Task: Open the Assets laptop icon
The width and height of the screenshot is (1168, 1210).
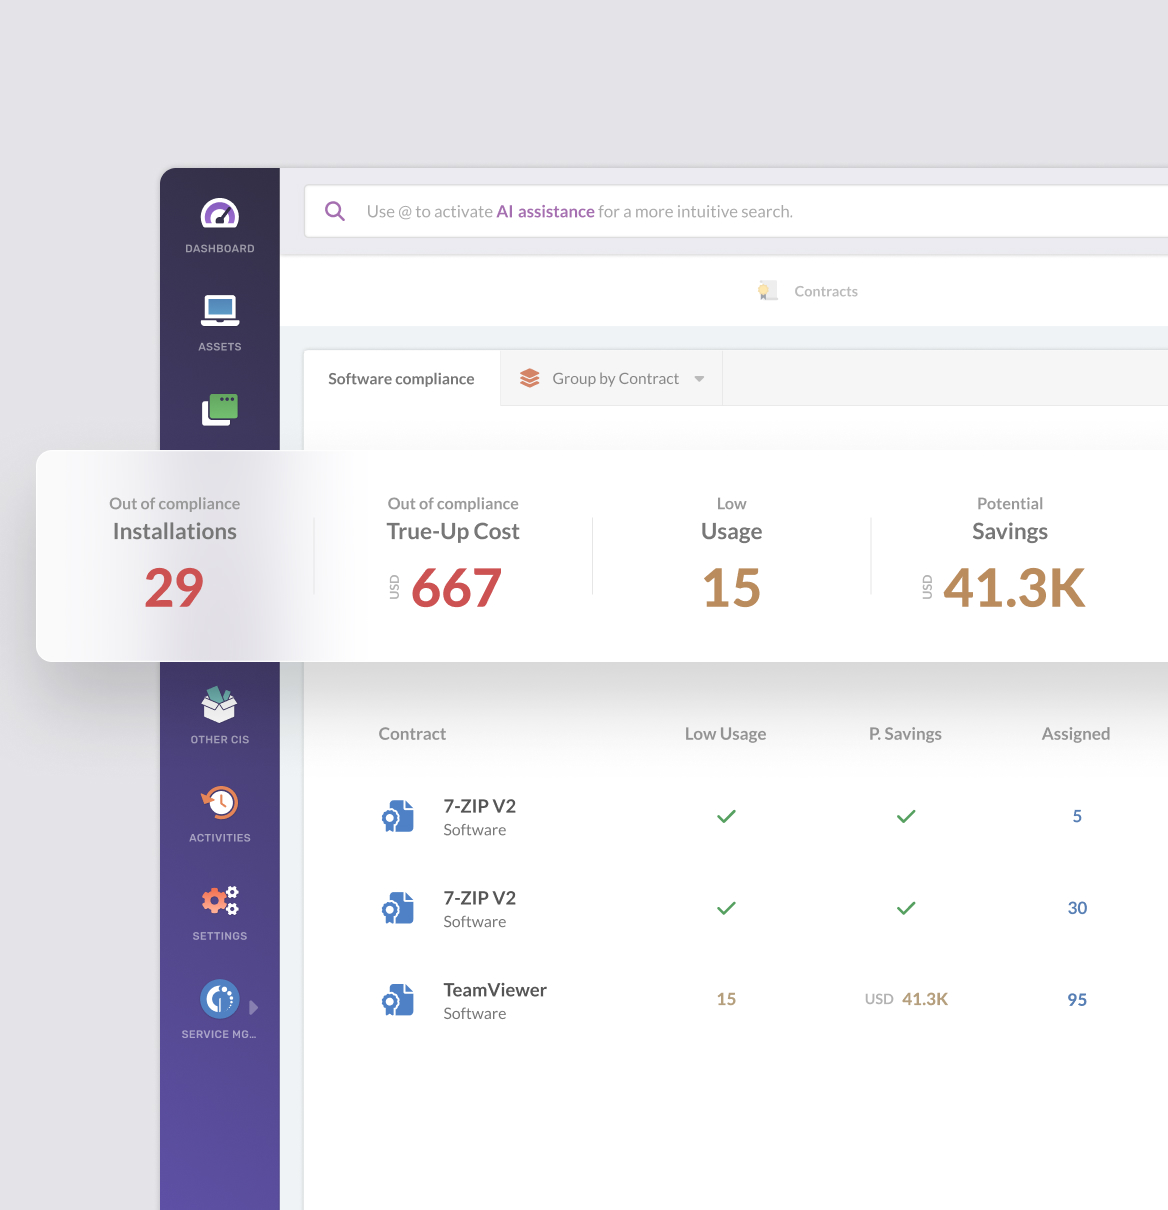Action: pyautogui.click(x=219, y=310)
